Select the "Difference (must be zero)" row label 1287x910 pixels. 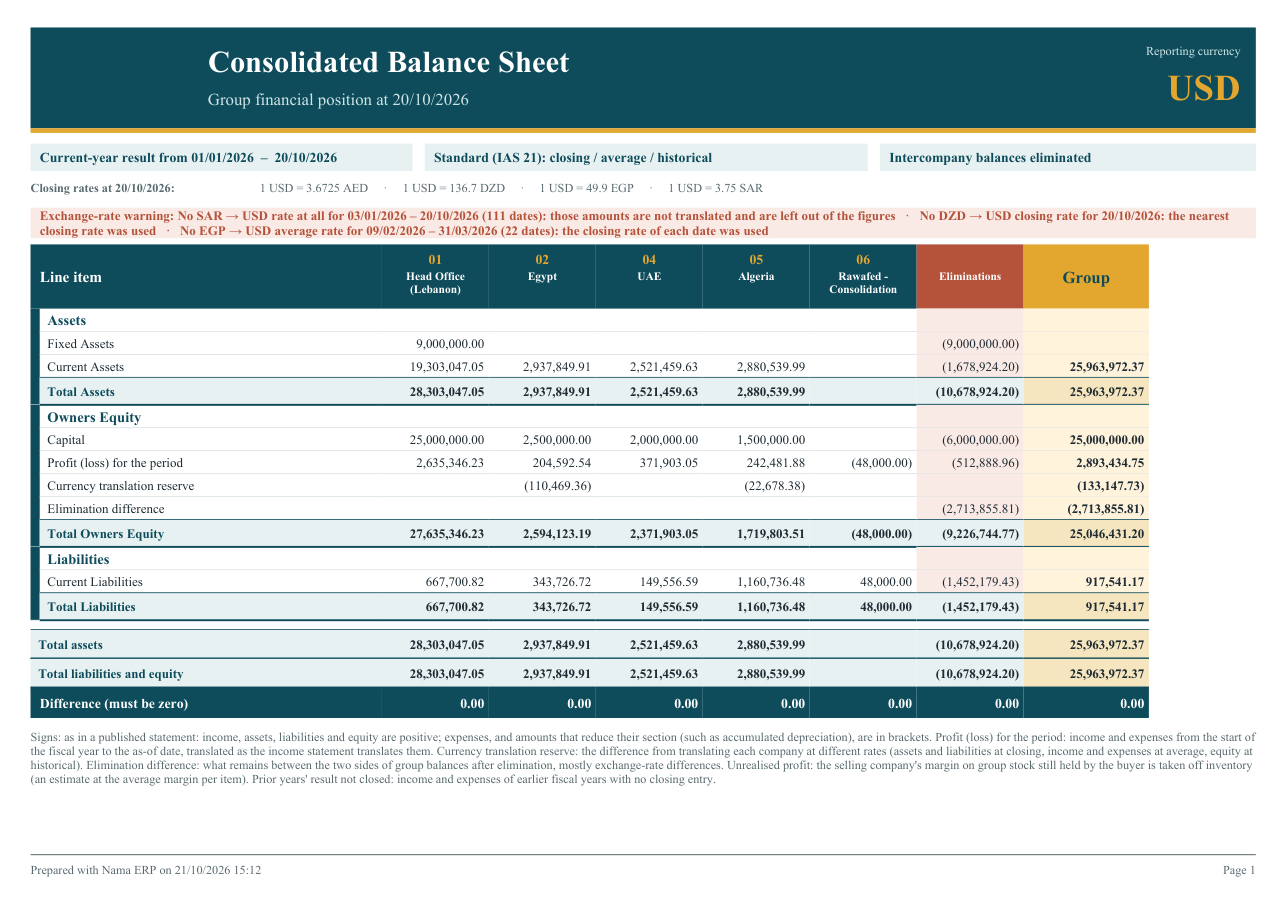(x=114, y=704)
